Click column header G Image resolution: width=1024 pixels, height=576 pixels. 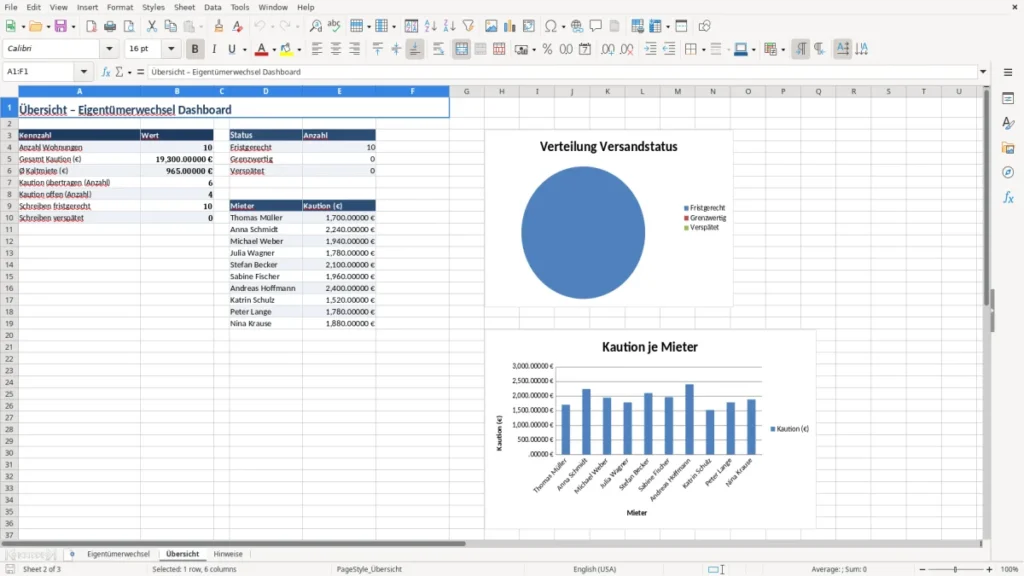466,91
